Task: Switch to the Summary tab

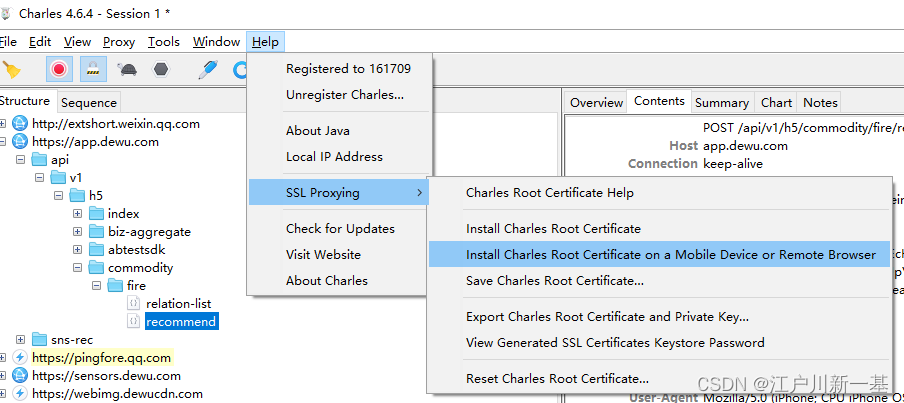Action: coord(721,103)
